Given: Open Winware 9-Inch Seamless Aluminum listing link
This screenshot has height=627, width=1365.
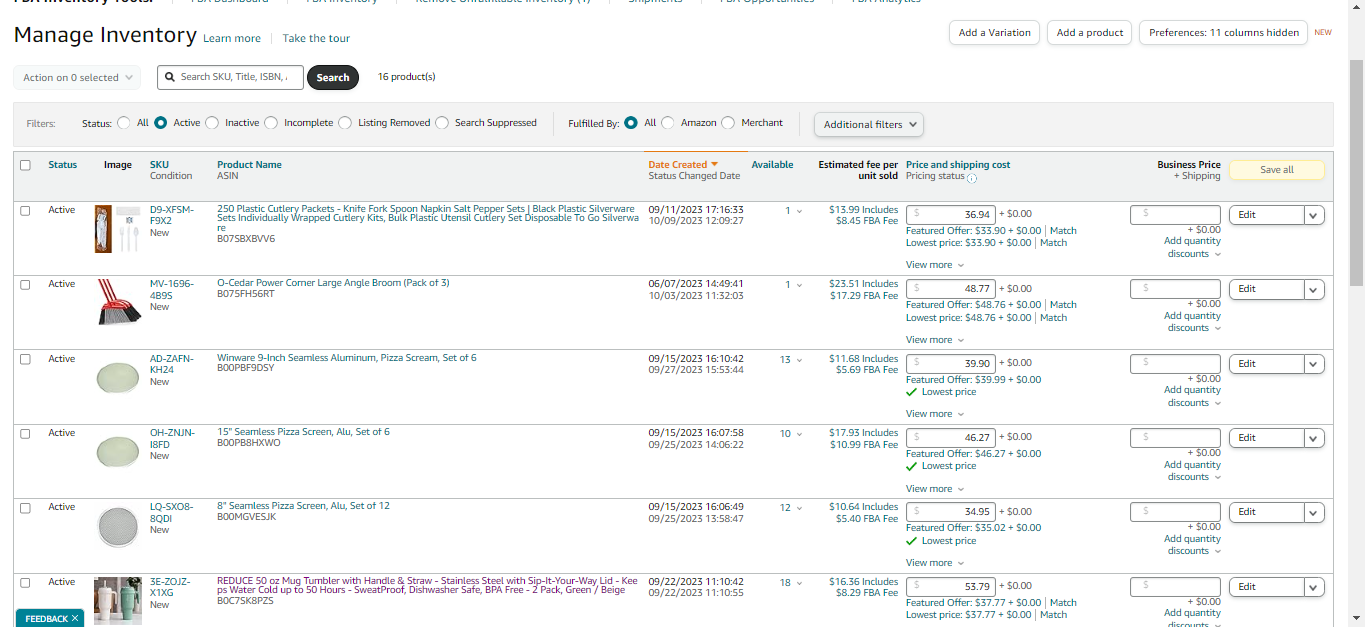Looking at the screenshot, I should coord(347,358).
